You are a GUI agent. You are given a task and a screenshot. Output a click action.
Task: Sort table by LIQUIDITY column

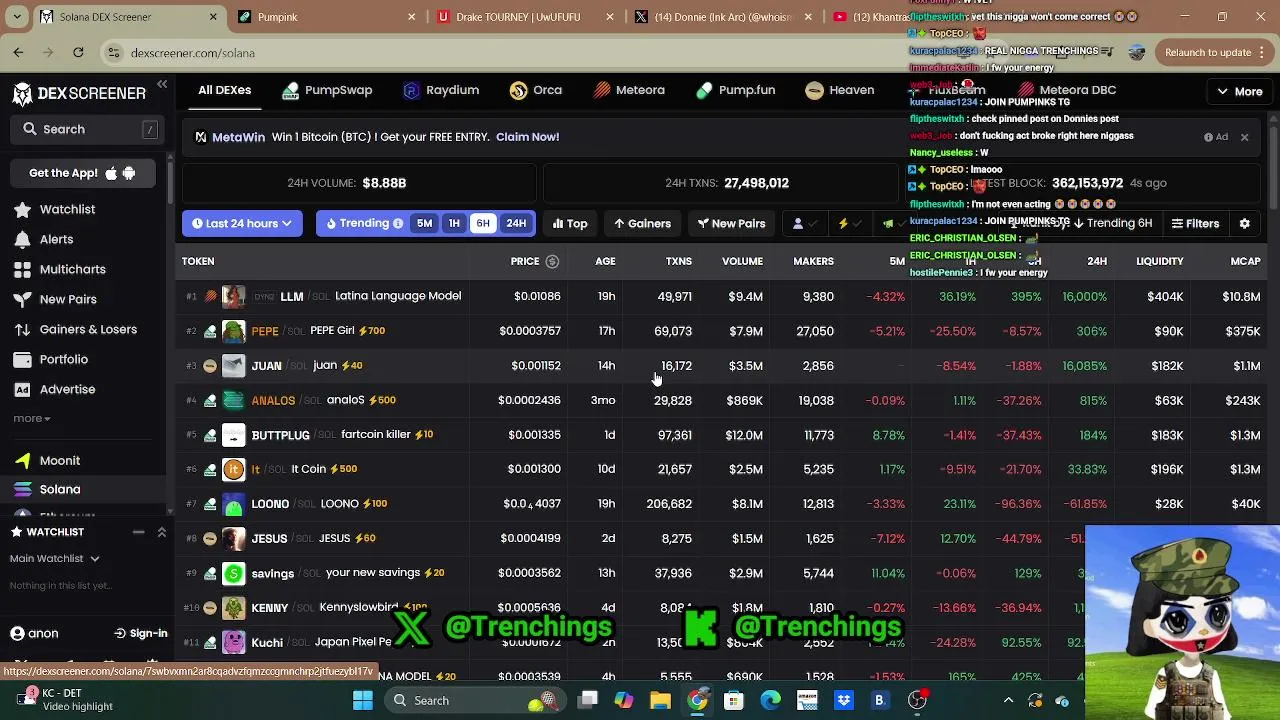point(1159,262)
